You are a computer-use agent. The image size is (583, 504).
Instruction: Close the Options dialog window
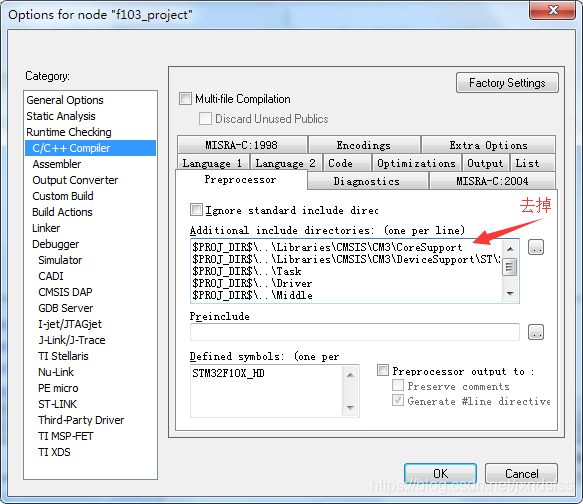click(553, 10)
